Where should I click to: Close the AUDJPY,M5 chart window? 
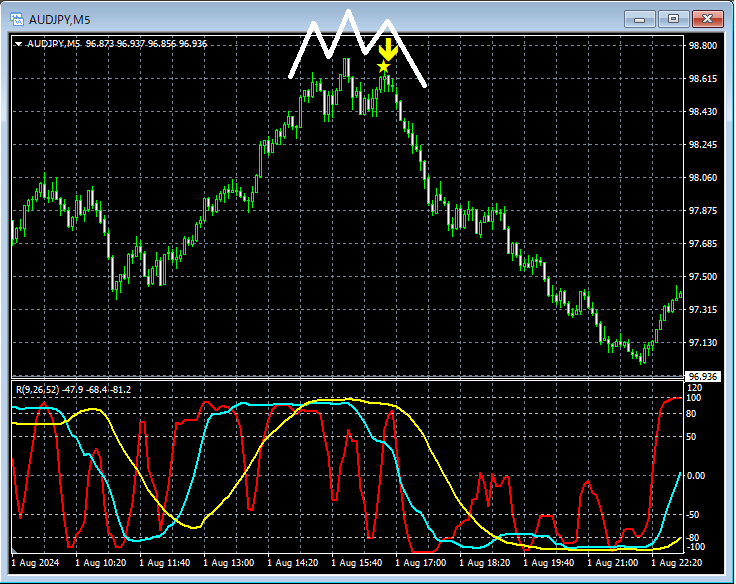(707, 19)
